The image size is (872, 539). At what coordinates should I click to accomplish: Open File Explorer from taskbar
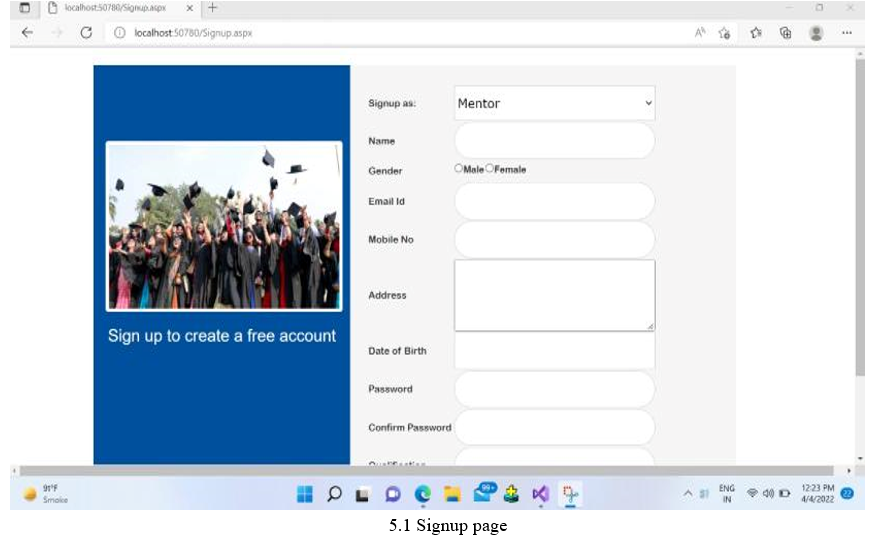click(x=452, y=494)
